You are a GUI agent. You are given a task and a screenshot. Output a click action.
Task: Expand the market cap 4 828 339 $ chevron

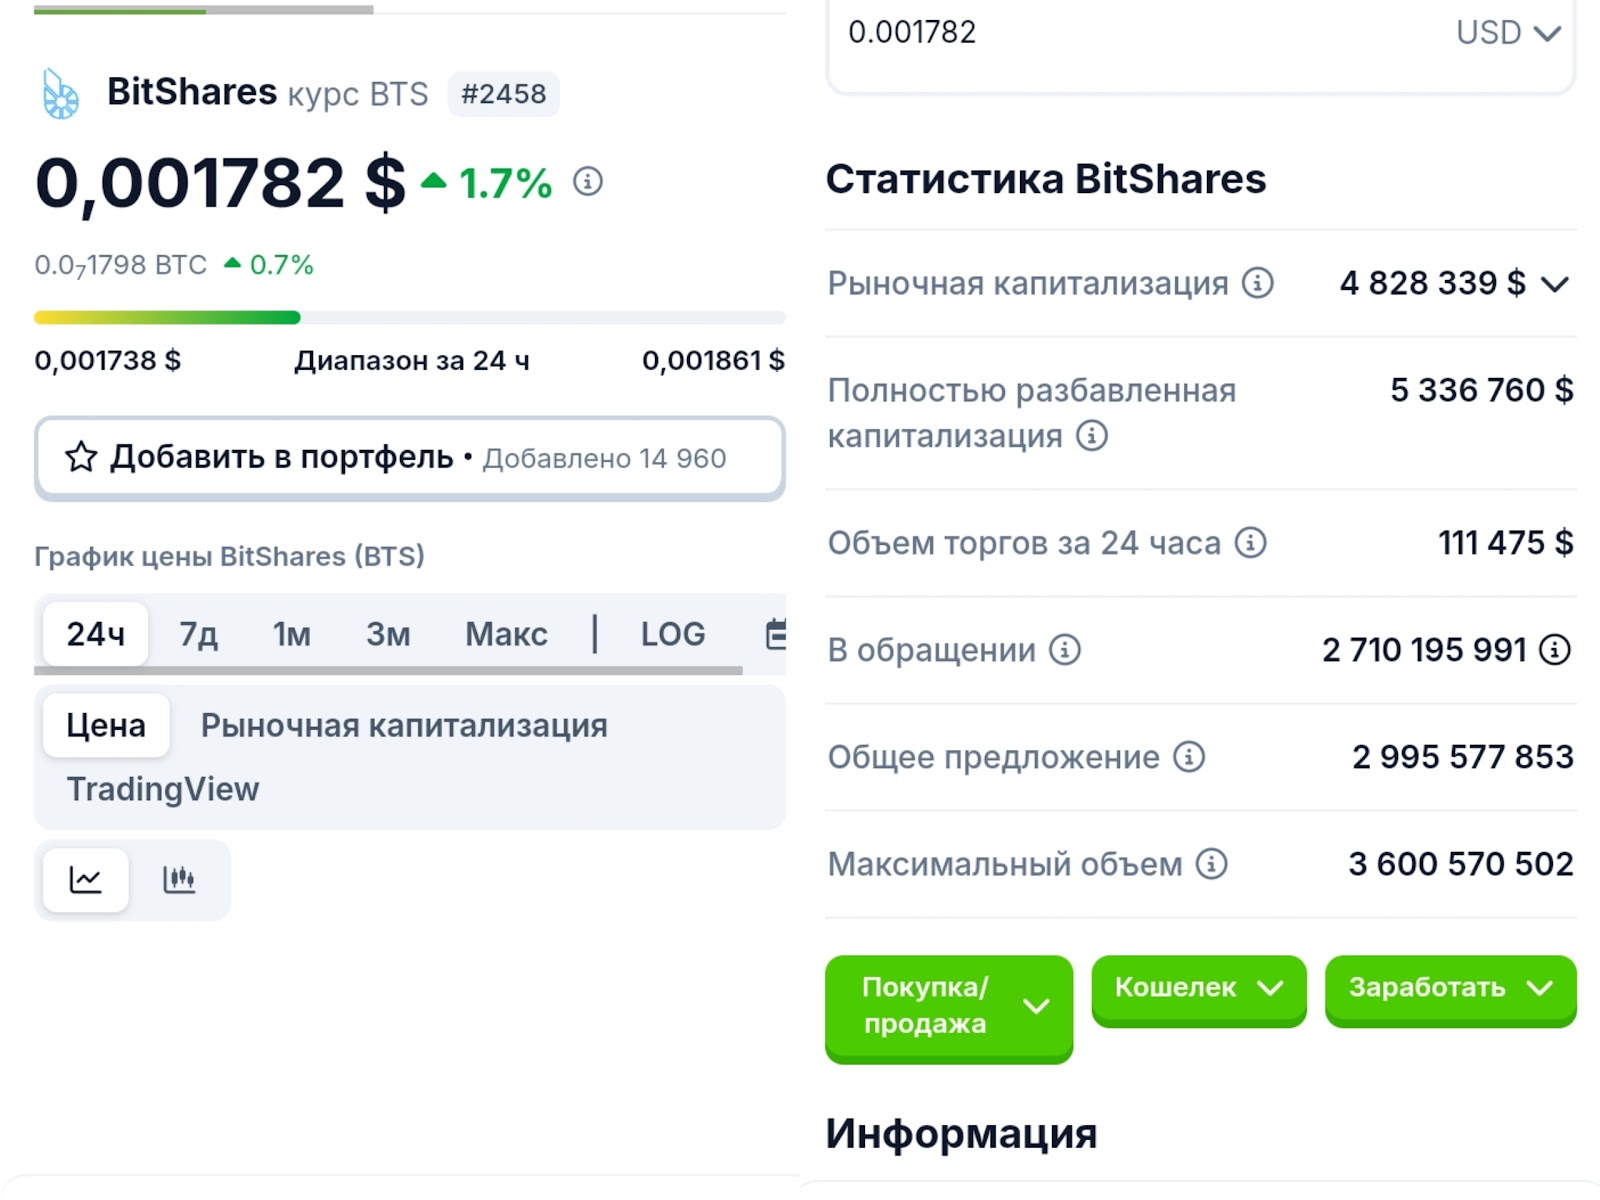[x=1555, y=284]
